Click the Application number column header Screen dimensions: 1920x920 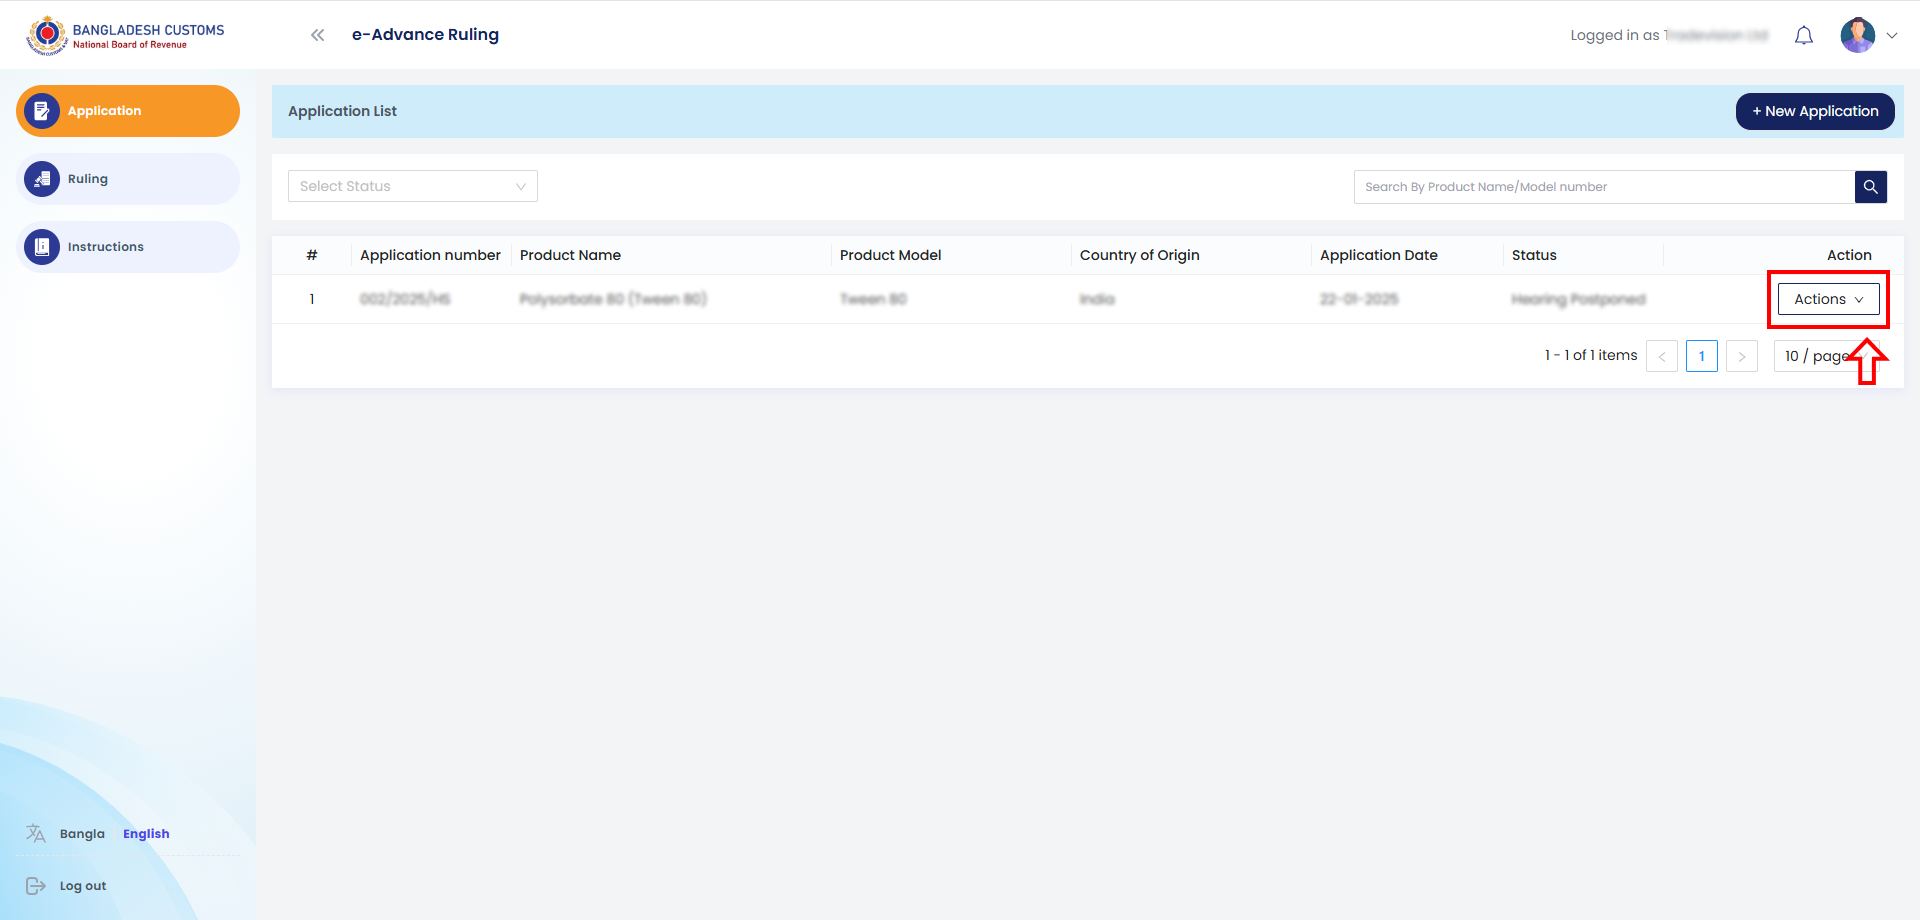[430, 255]
